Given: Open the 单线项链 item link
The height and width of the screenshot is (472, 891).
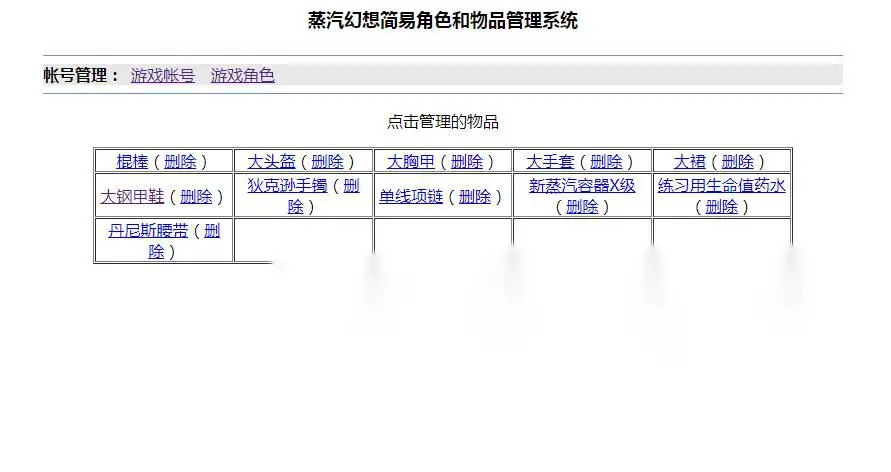Looking at the screenshot, I should coord(411,197).
